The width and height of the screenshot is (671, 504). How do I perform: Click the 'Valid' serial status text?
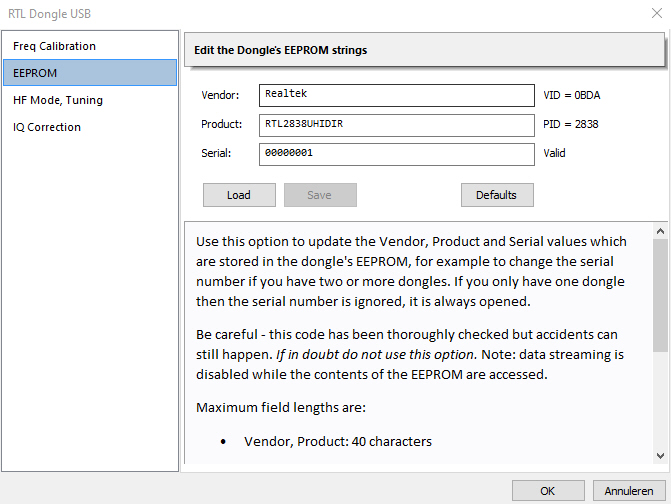point(554,153)
